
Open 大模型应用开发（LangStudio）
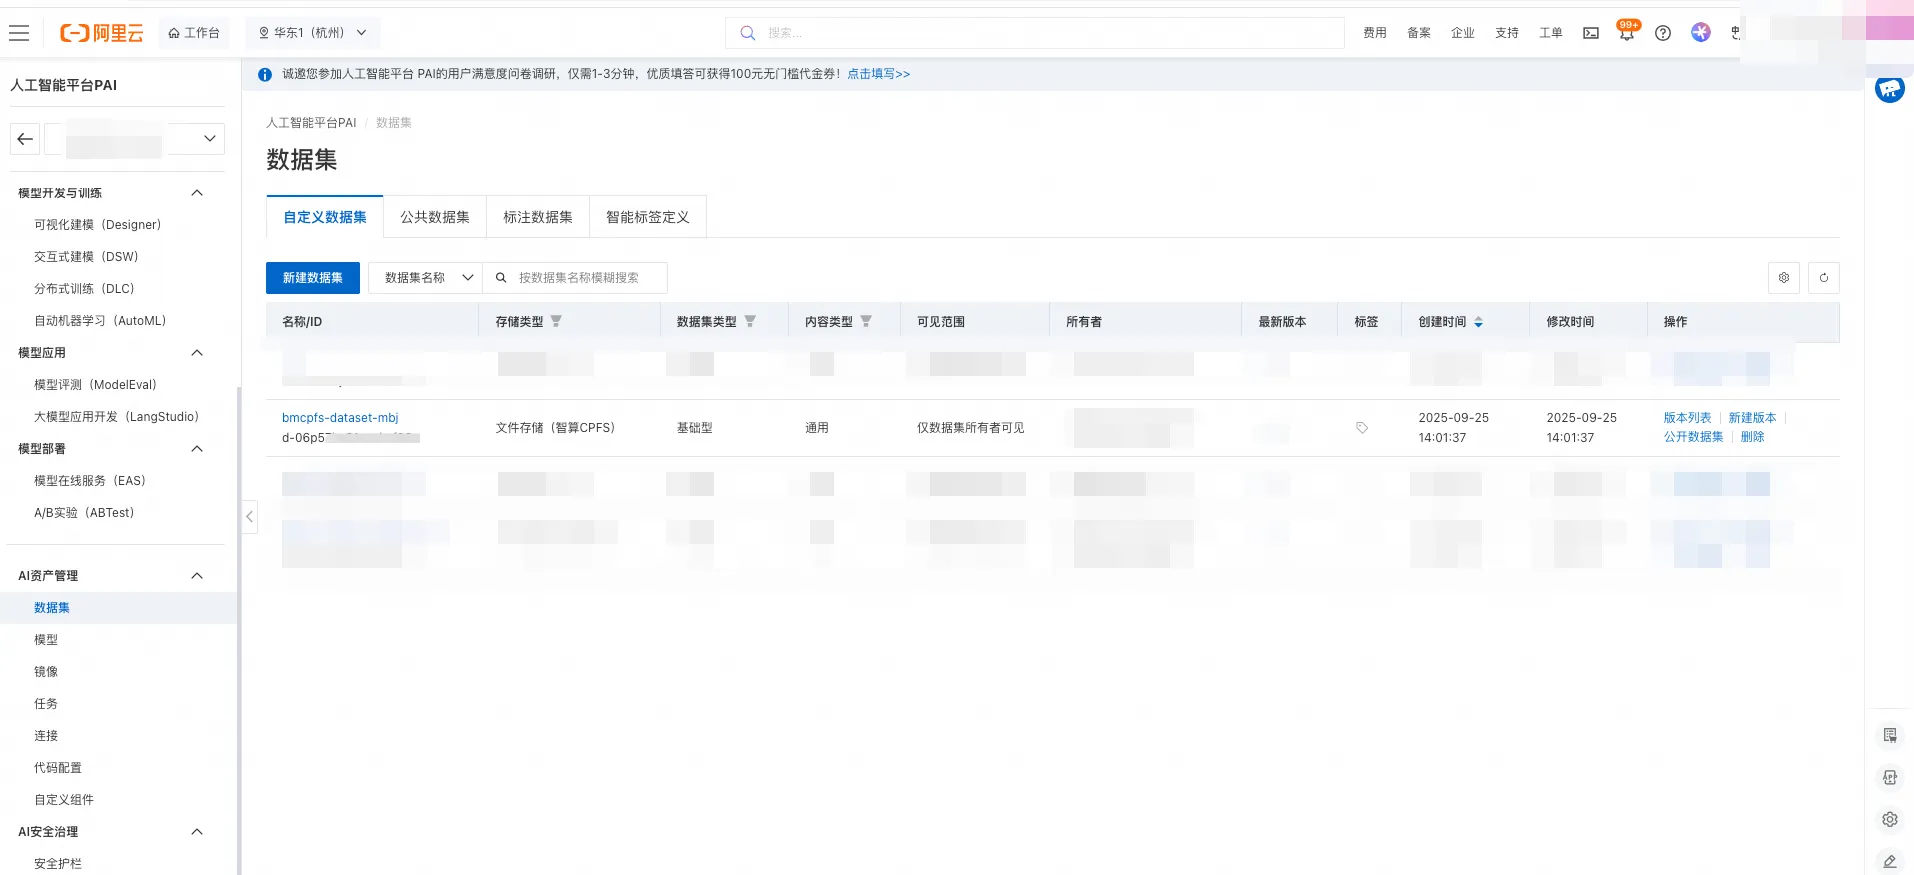(117, 417)
